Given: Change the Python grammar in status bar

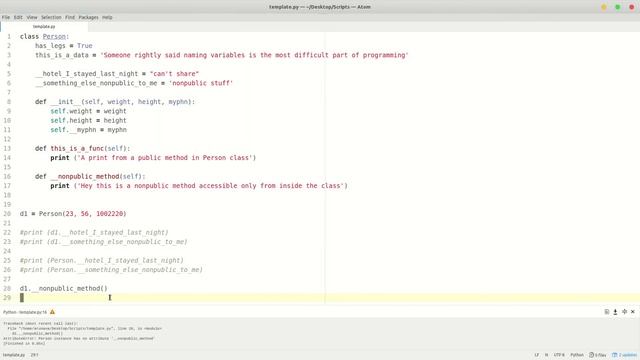Looking at the screenshot, I should 577,355.
